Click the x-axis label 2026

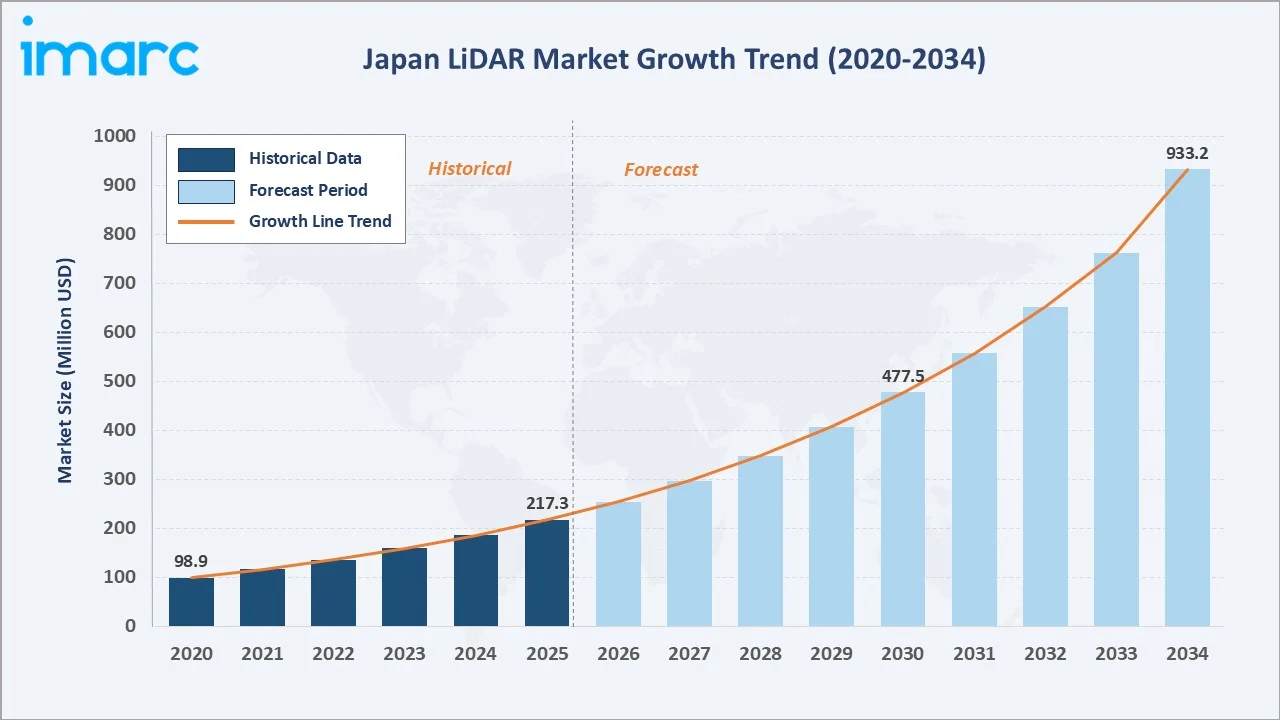pos(618,654)
